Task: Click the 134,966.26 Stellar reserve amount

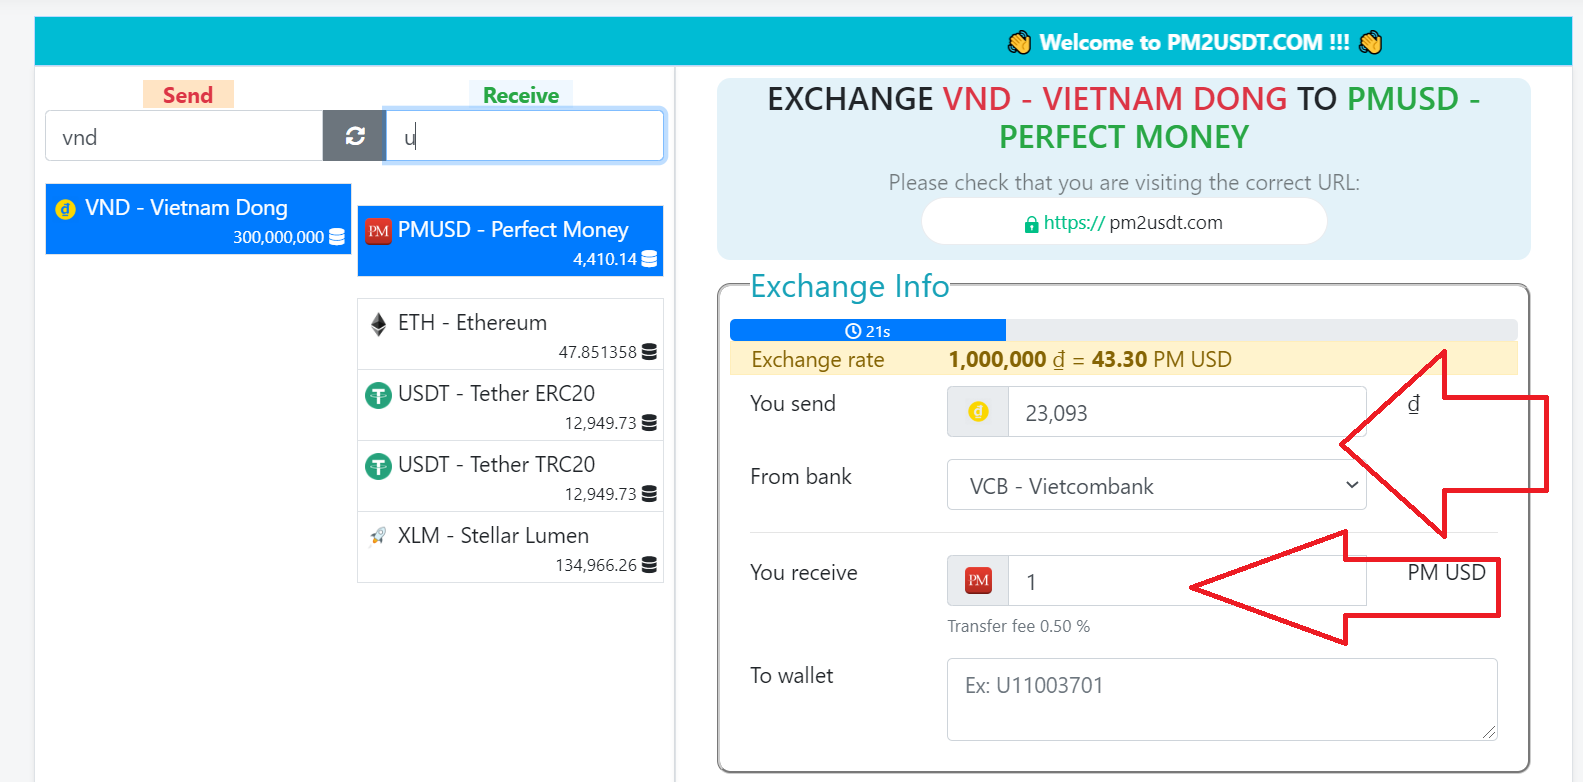Action: (x=596, y=565)
